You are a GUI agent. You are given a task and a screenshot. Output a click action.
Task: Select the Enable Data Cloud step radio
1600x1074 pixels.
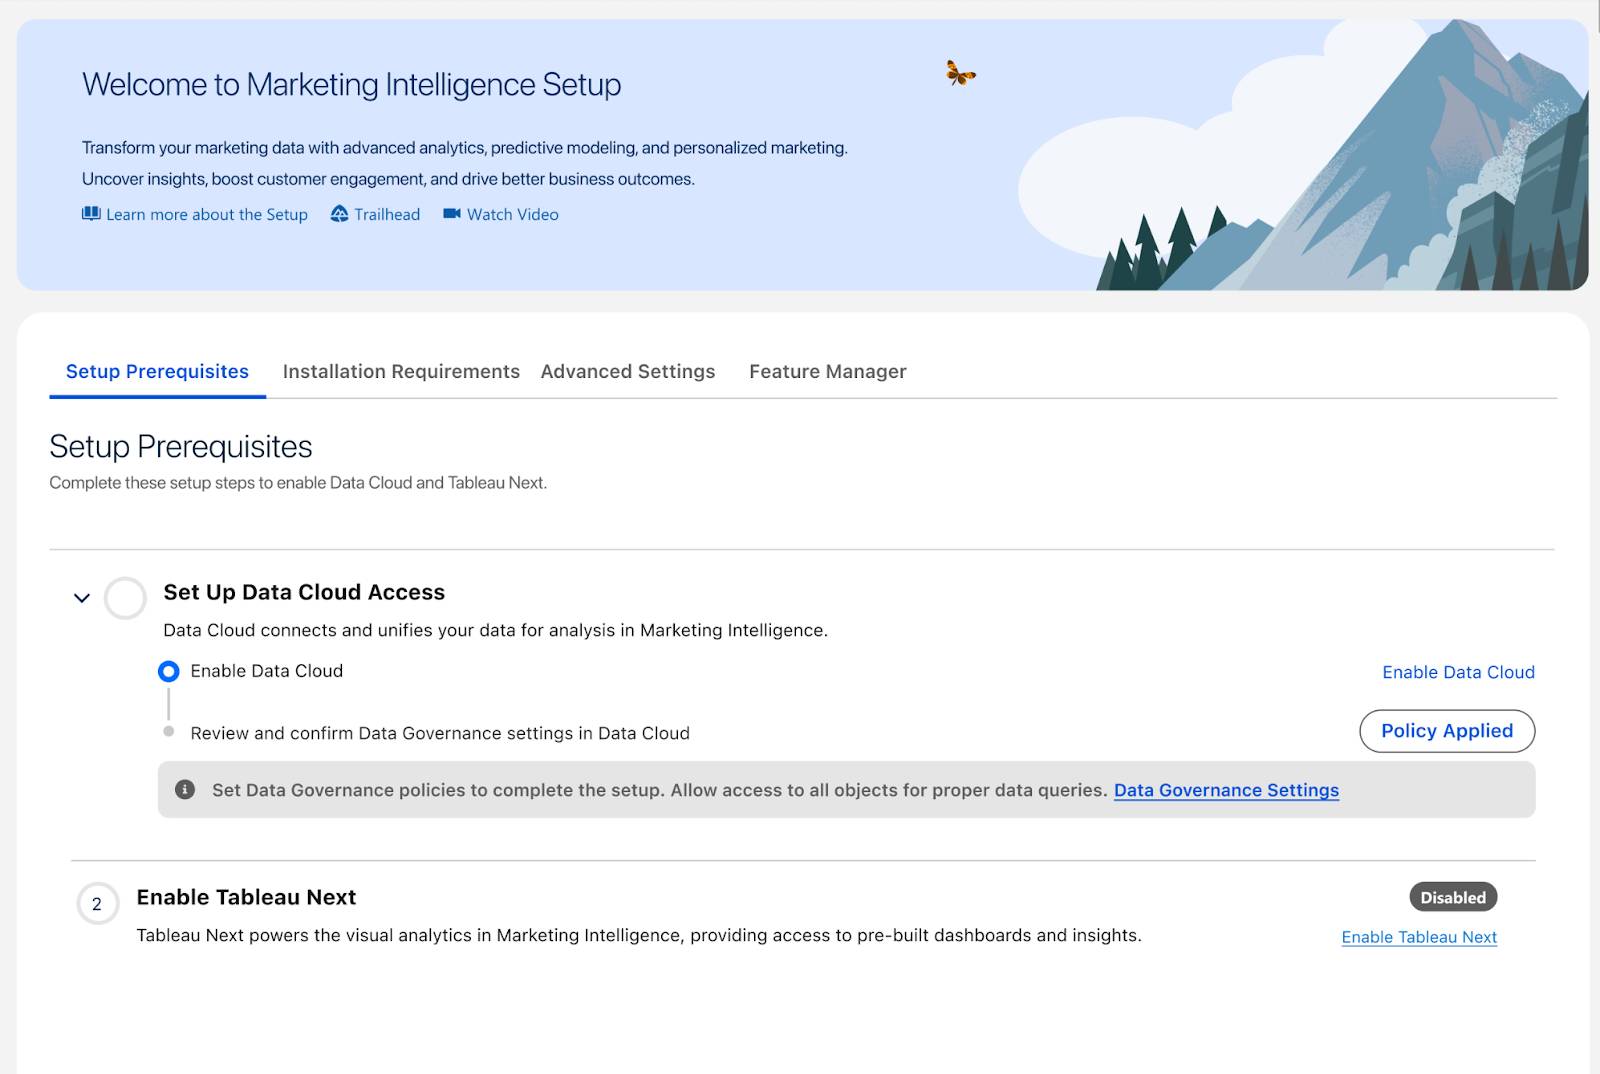click(x=169, y=671)
